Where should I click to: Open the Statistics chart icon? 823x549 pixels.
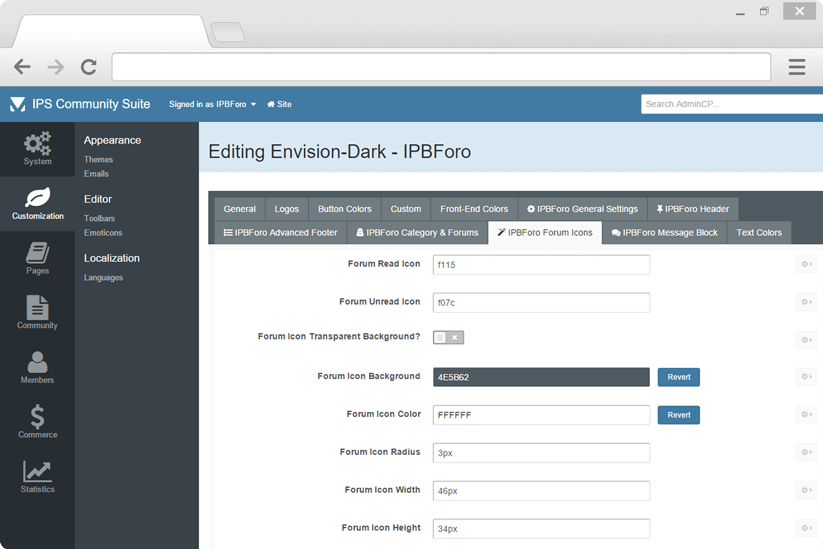(x=37, y=477)
